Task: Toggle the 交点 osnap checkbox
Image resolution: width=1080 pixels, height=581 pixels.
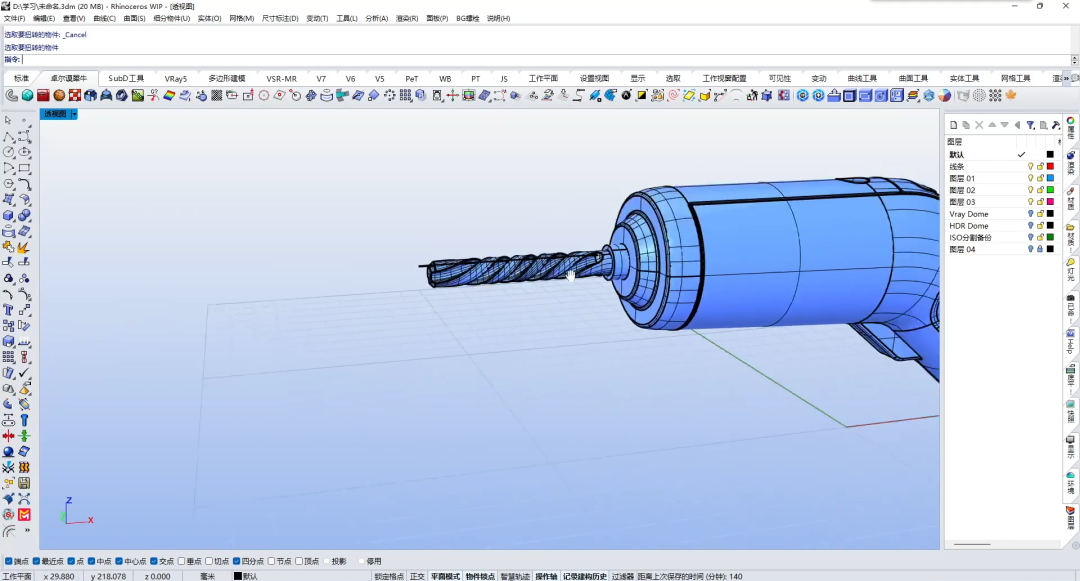Action: (x=154, y=561)
